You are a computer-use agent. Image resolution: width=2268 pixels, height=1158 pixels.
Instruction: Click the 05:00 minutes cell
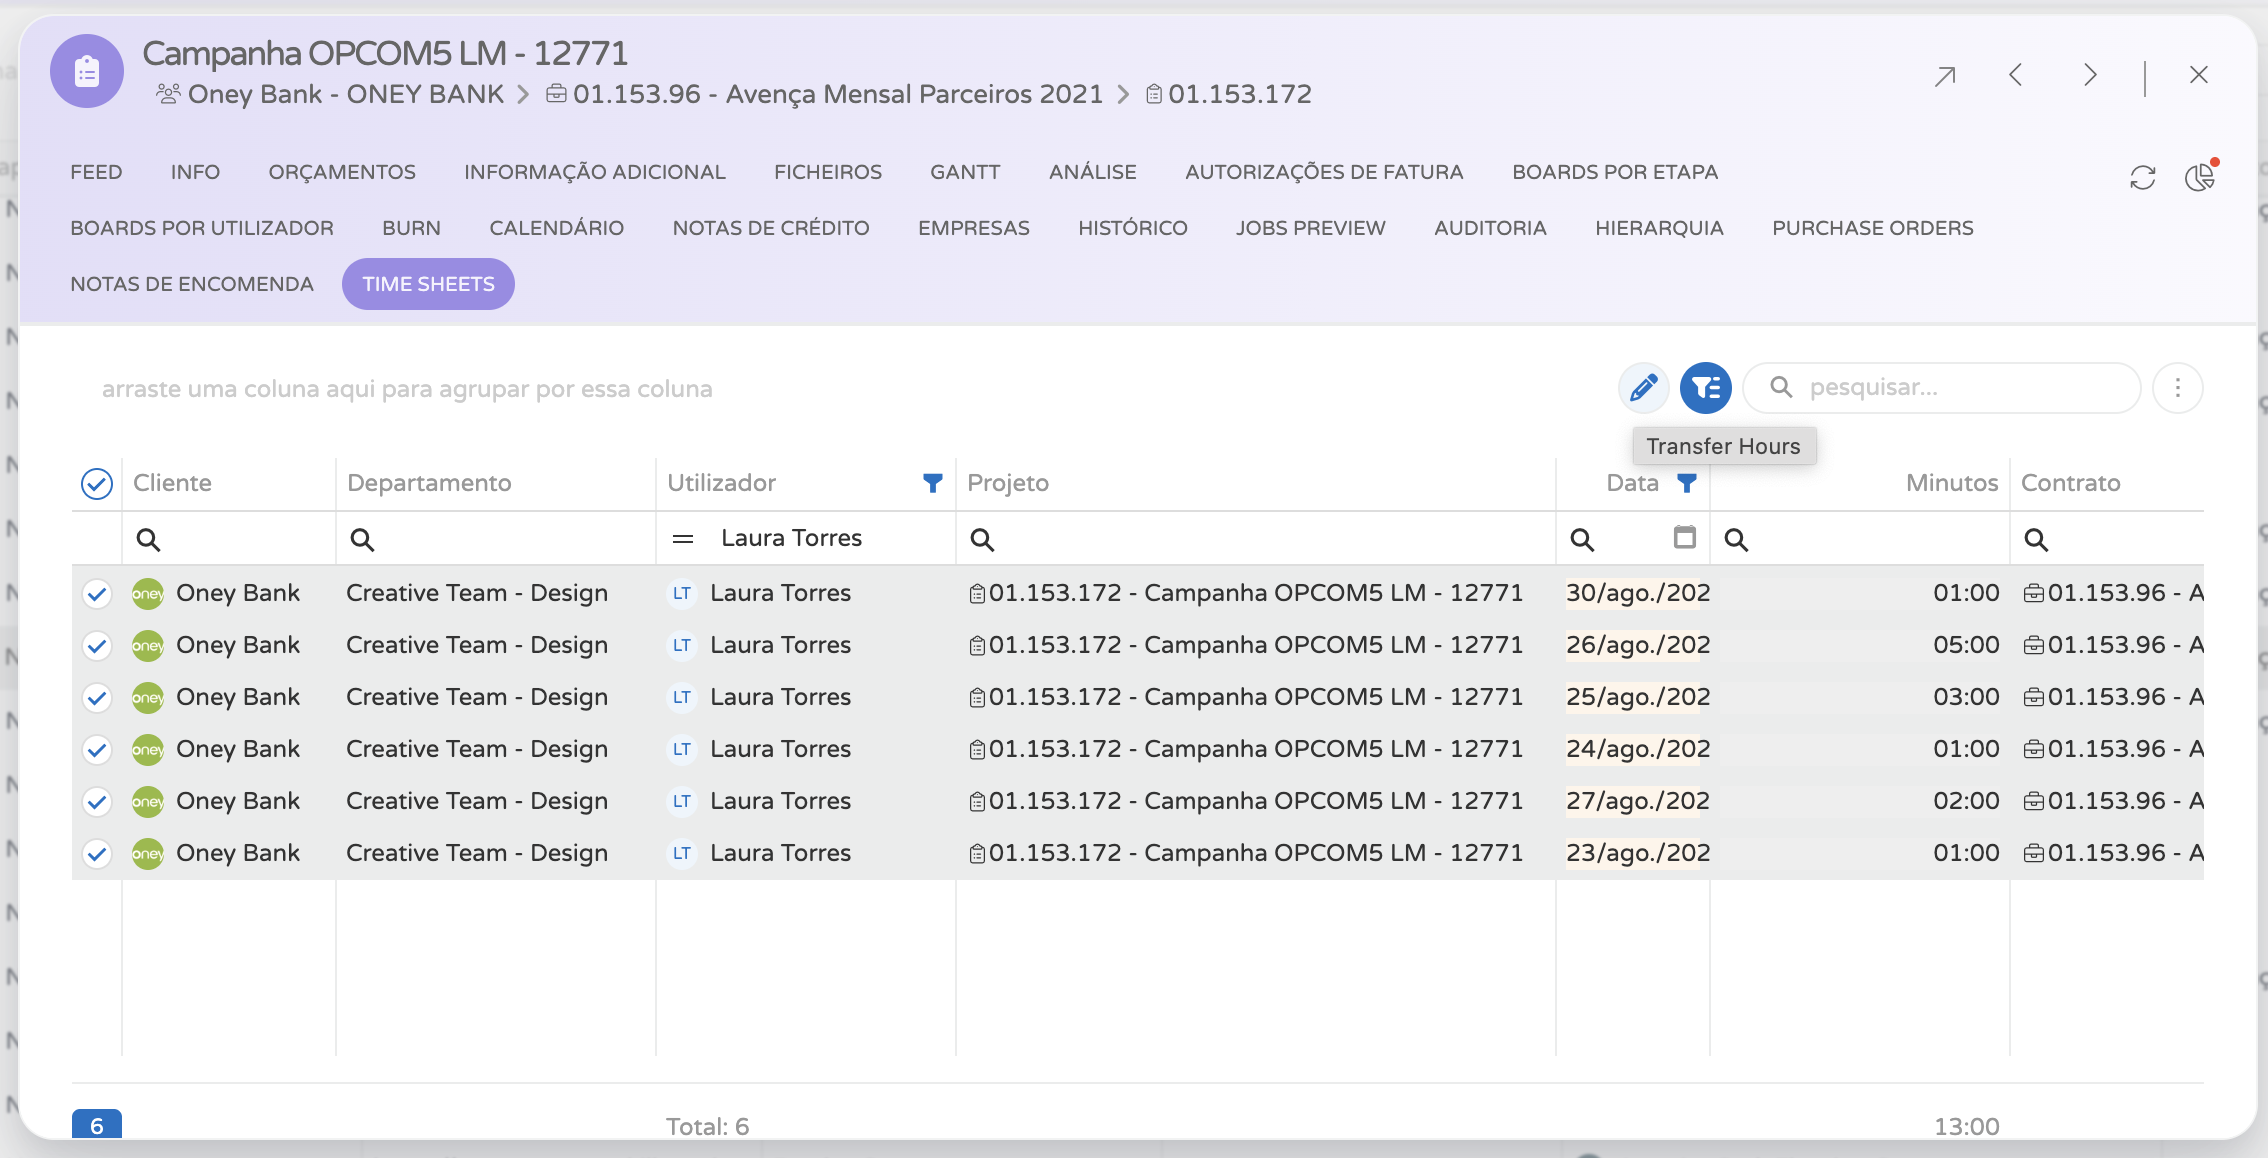tap(1860, 646)
